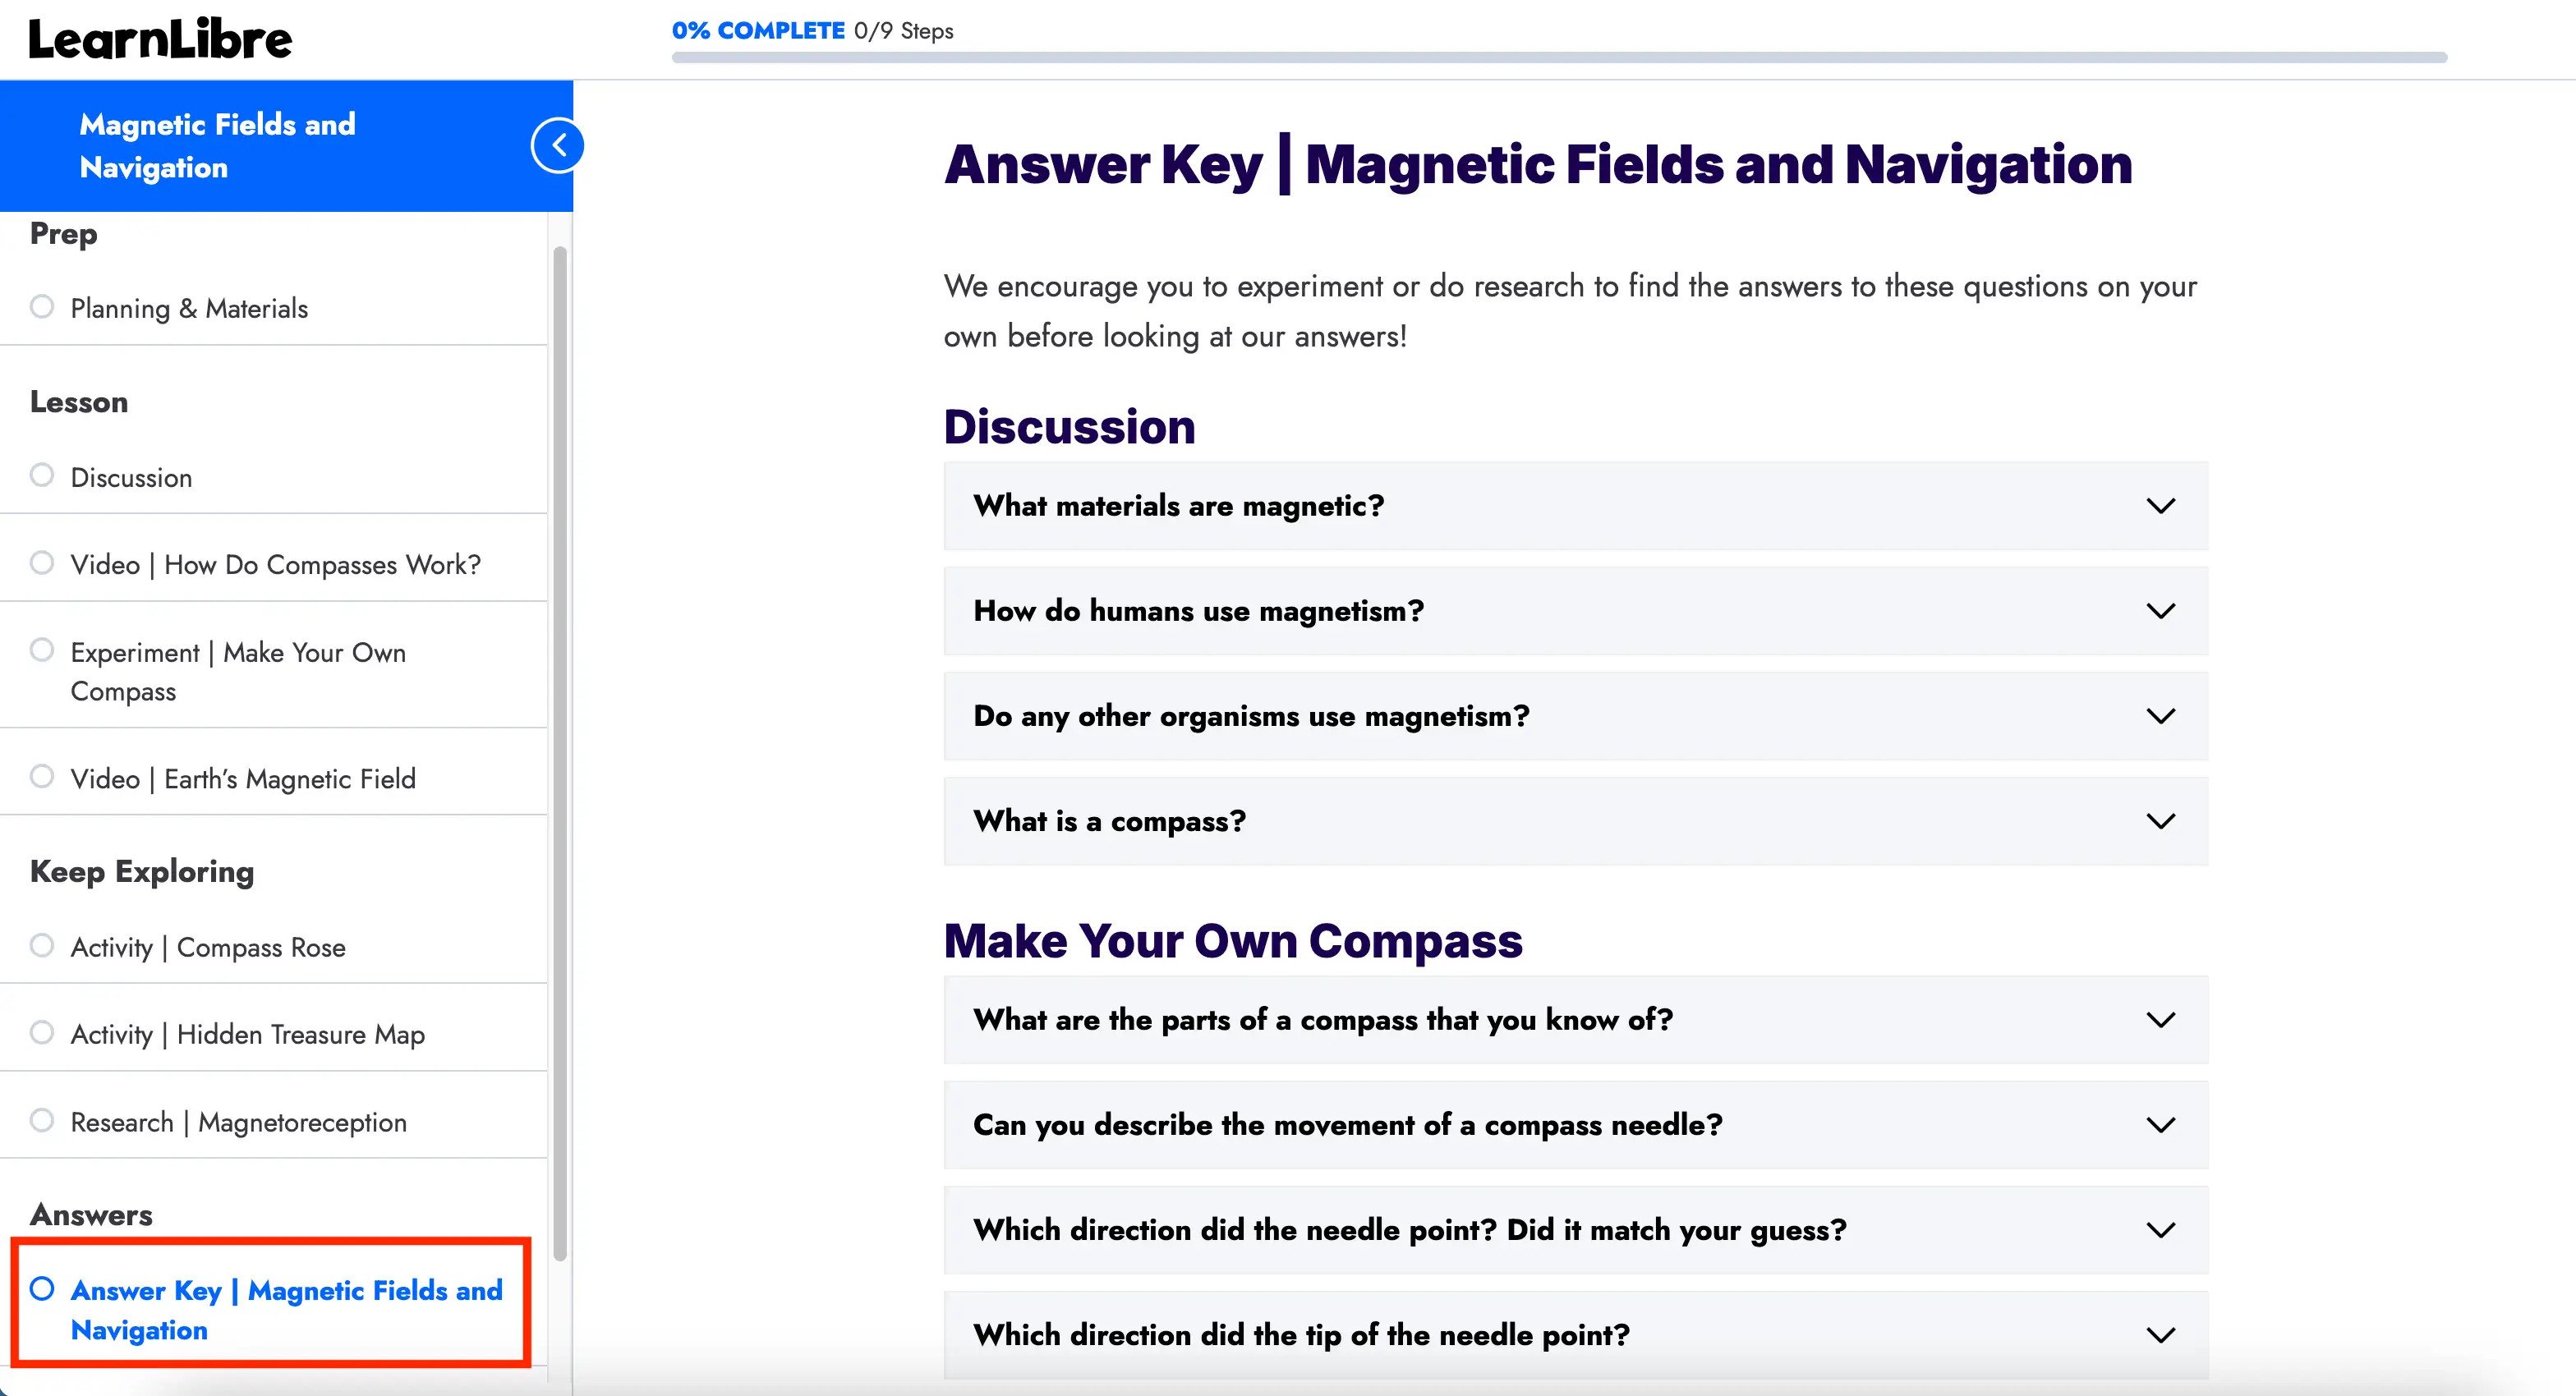Click 'Magnetic Fields and Navigation' course header

pos(217,145)
